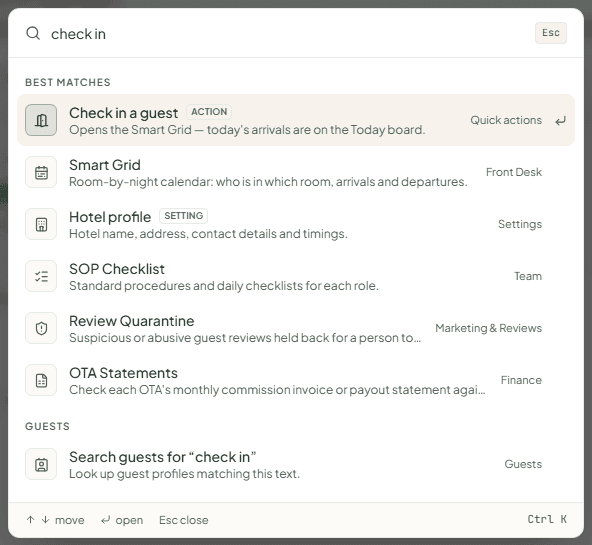592x545 pixels.
Task: Click the document icon for OTA Statements
Action: (41, 380)
